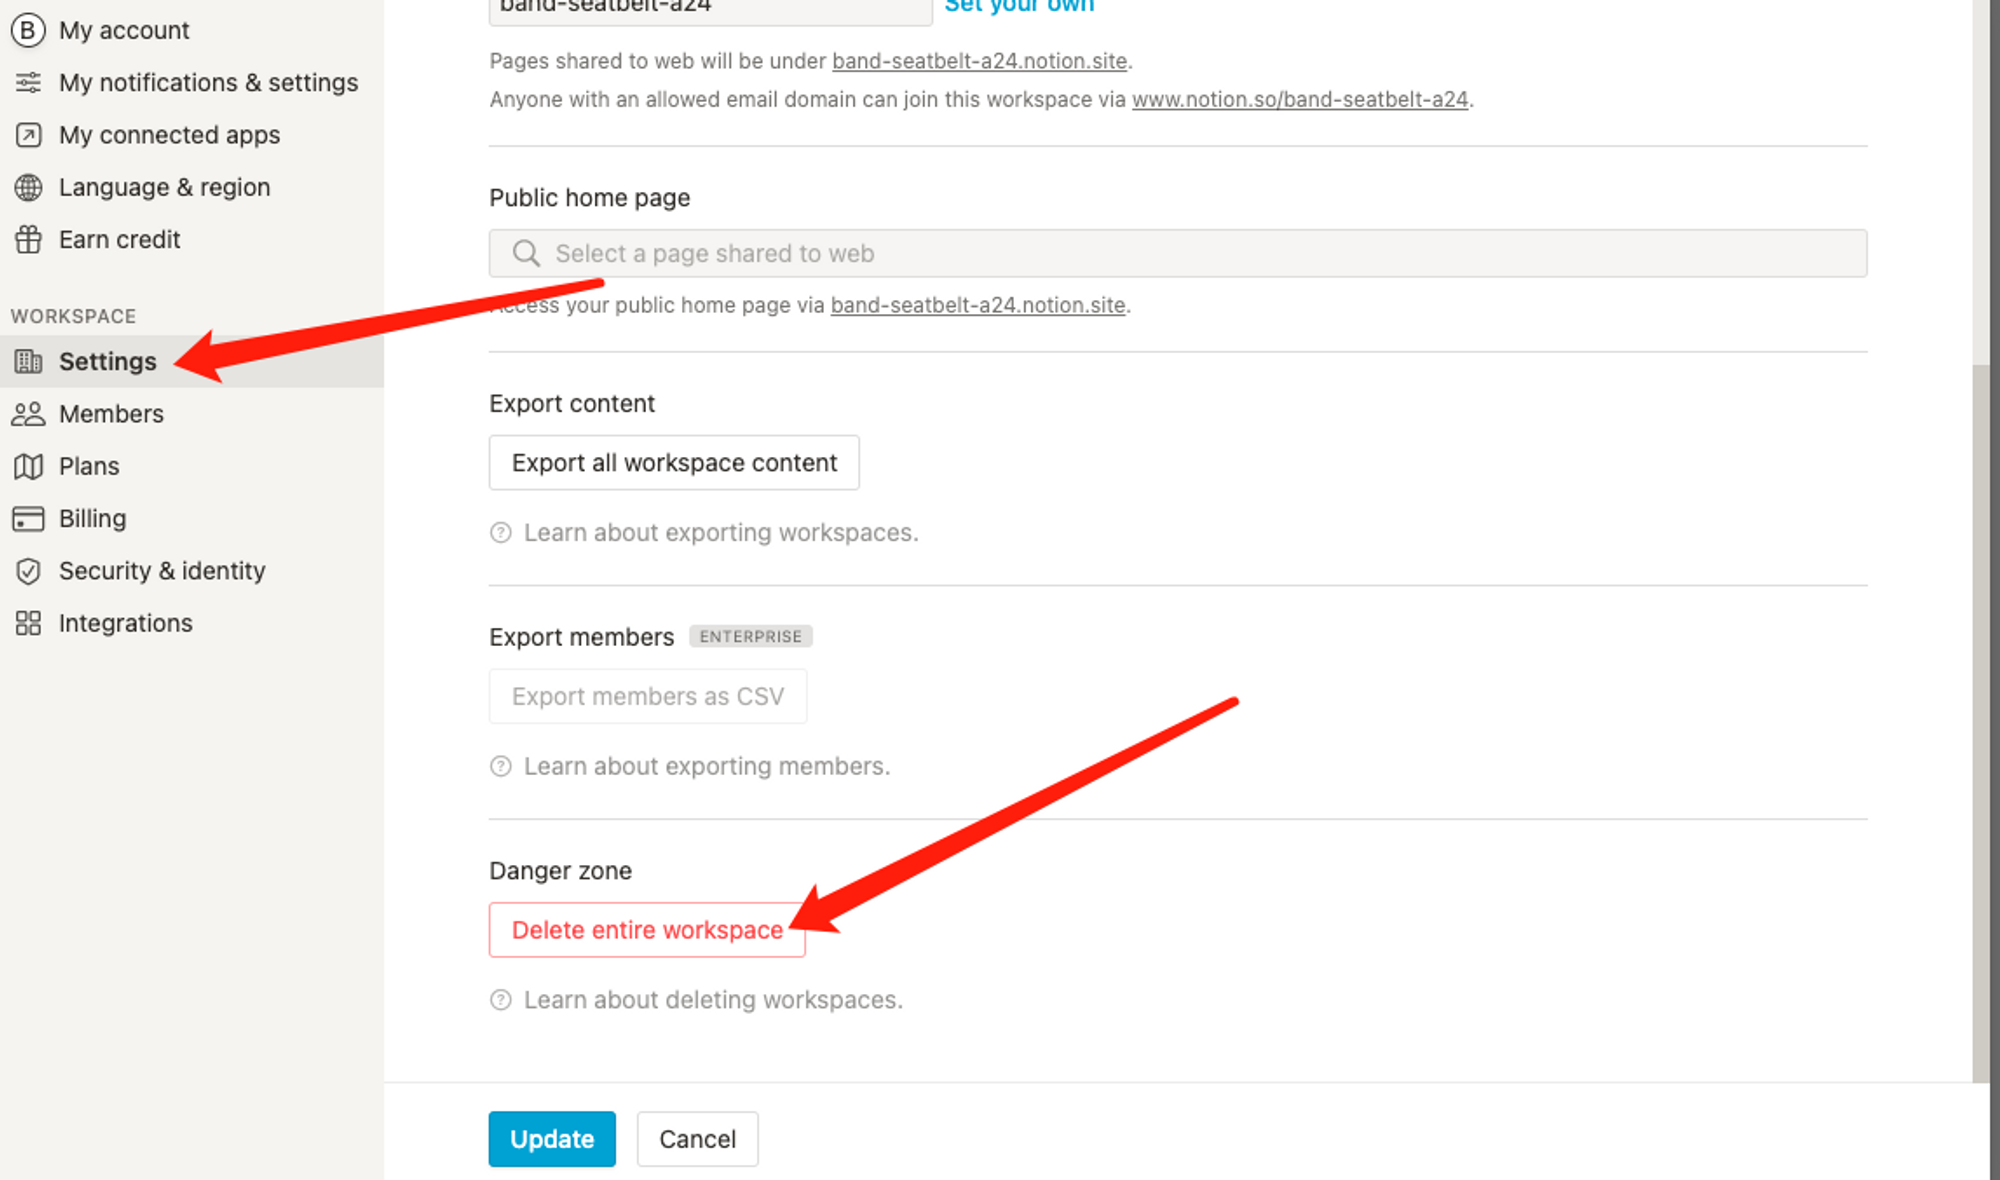This screenshot has height=1180, width=2000.
Task: Click the Security & identity icon
Action: (29, 570)
